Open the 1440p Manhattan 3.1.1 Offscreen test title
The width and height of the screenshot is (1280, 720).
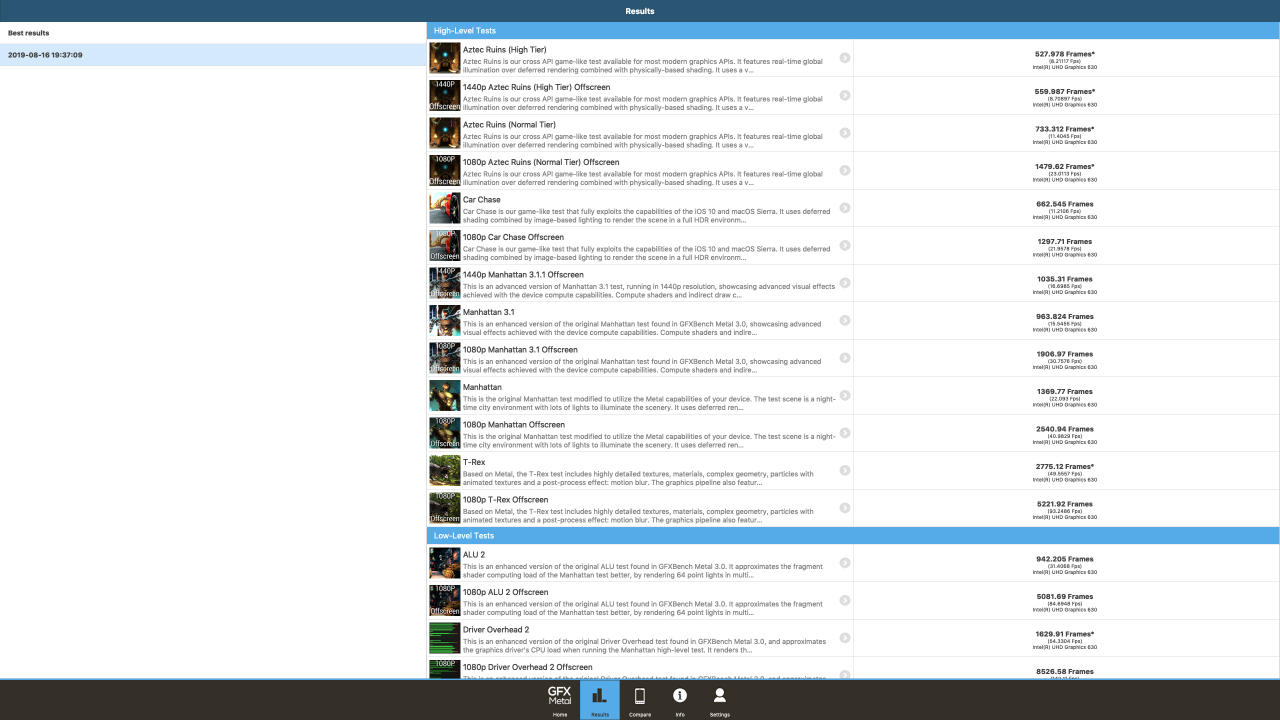tap(523, 275)
